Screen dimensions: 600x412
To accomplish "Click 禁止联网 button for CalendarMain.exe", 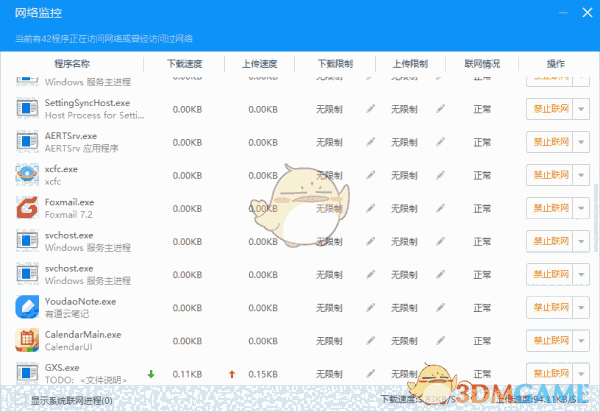I will click(549, 341).
